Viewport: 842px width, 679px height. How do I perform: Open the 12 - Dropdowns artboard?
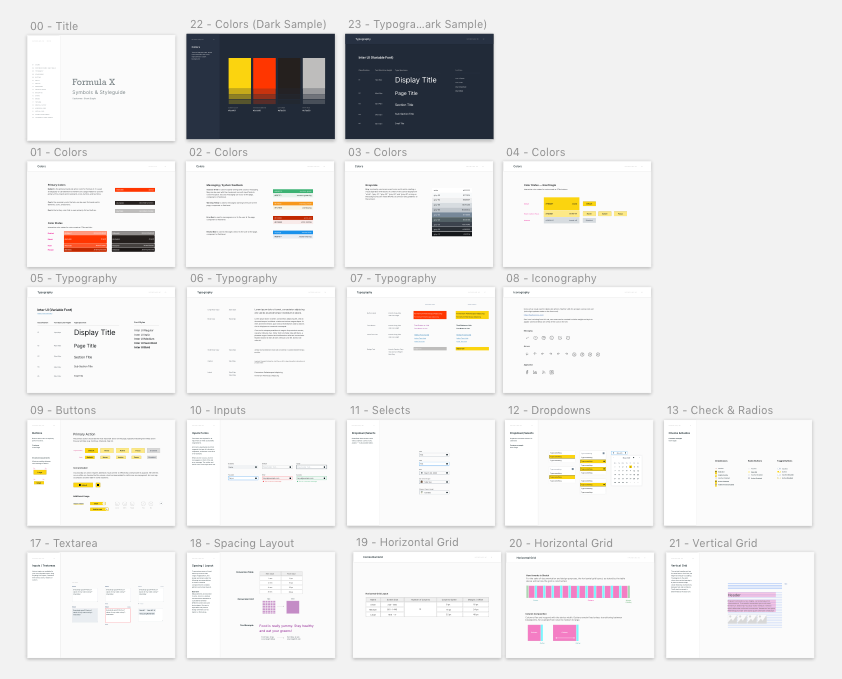click(x=579, y=473)
